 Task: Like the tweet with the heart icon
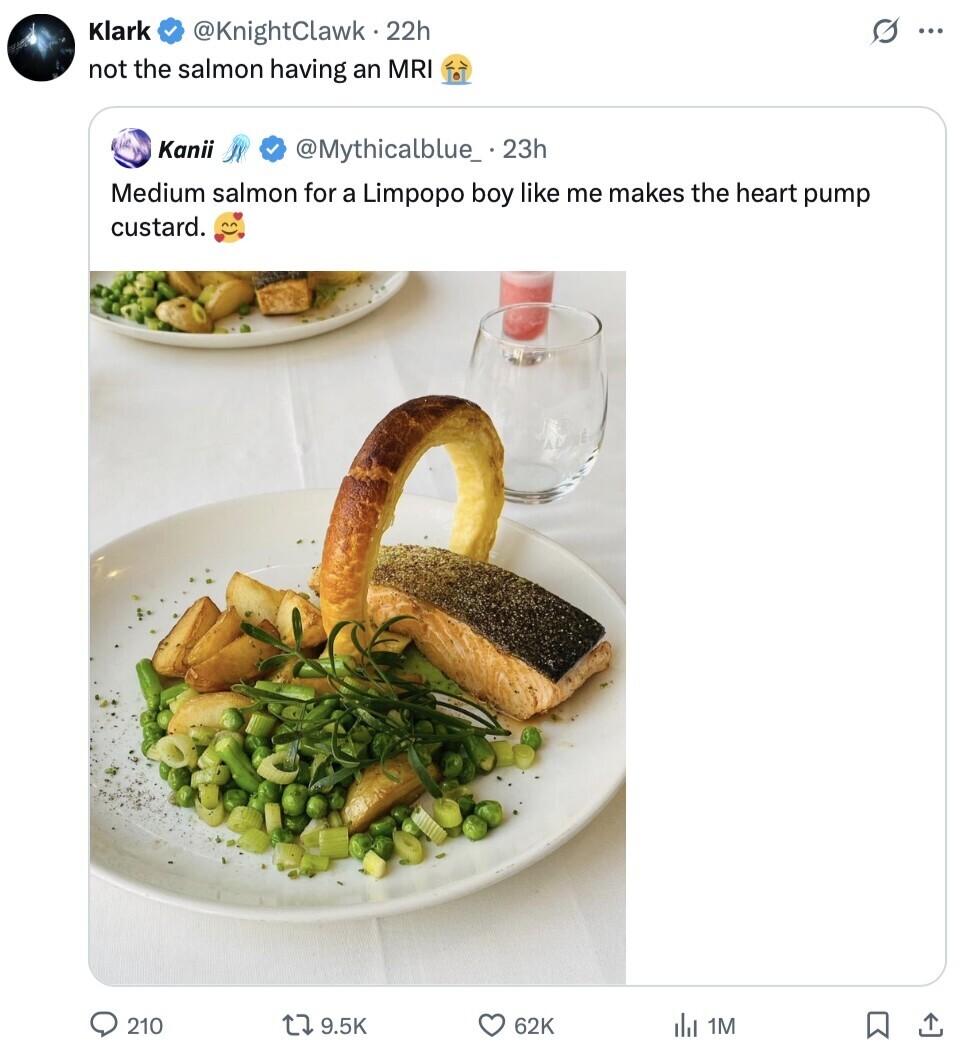tap(492, 1025)
